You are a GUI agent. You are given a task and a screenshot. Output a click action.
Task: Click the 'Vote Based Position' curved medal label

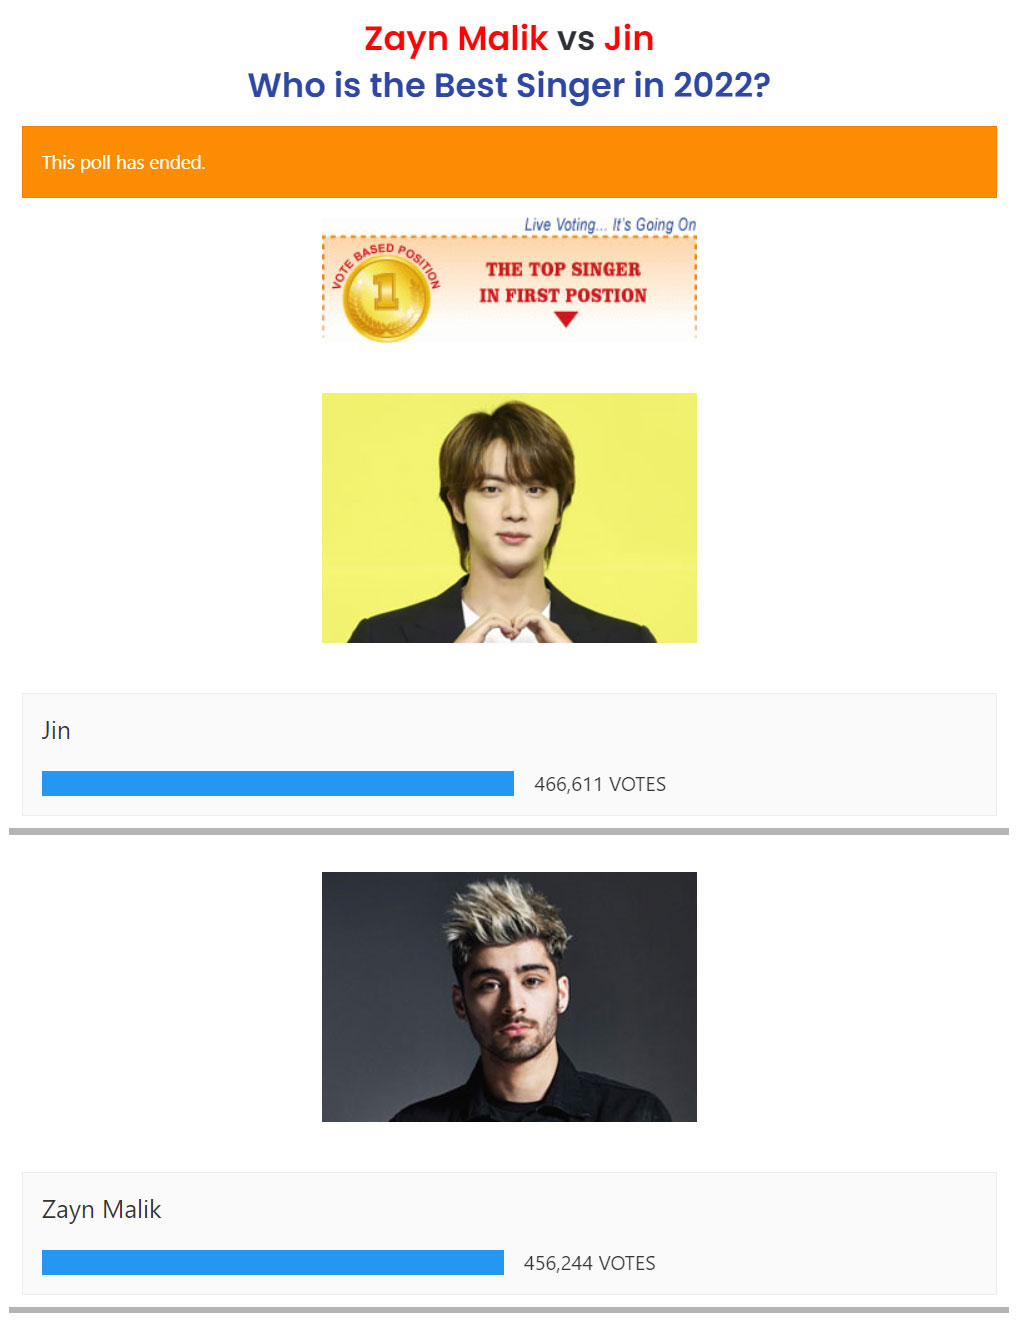385,264
